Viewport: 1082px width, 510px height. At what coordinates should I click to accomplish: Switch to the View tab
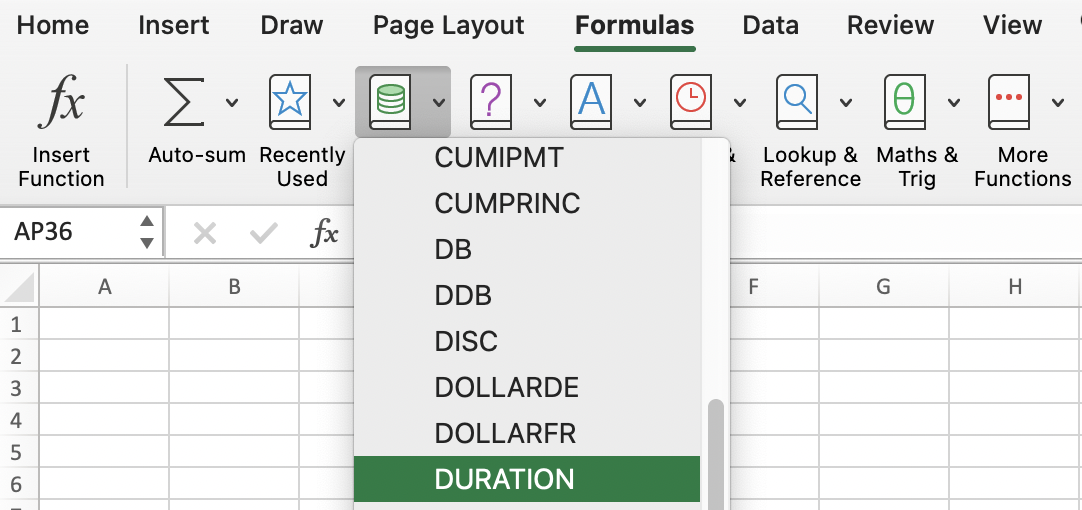point(1012,26)
